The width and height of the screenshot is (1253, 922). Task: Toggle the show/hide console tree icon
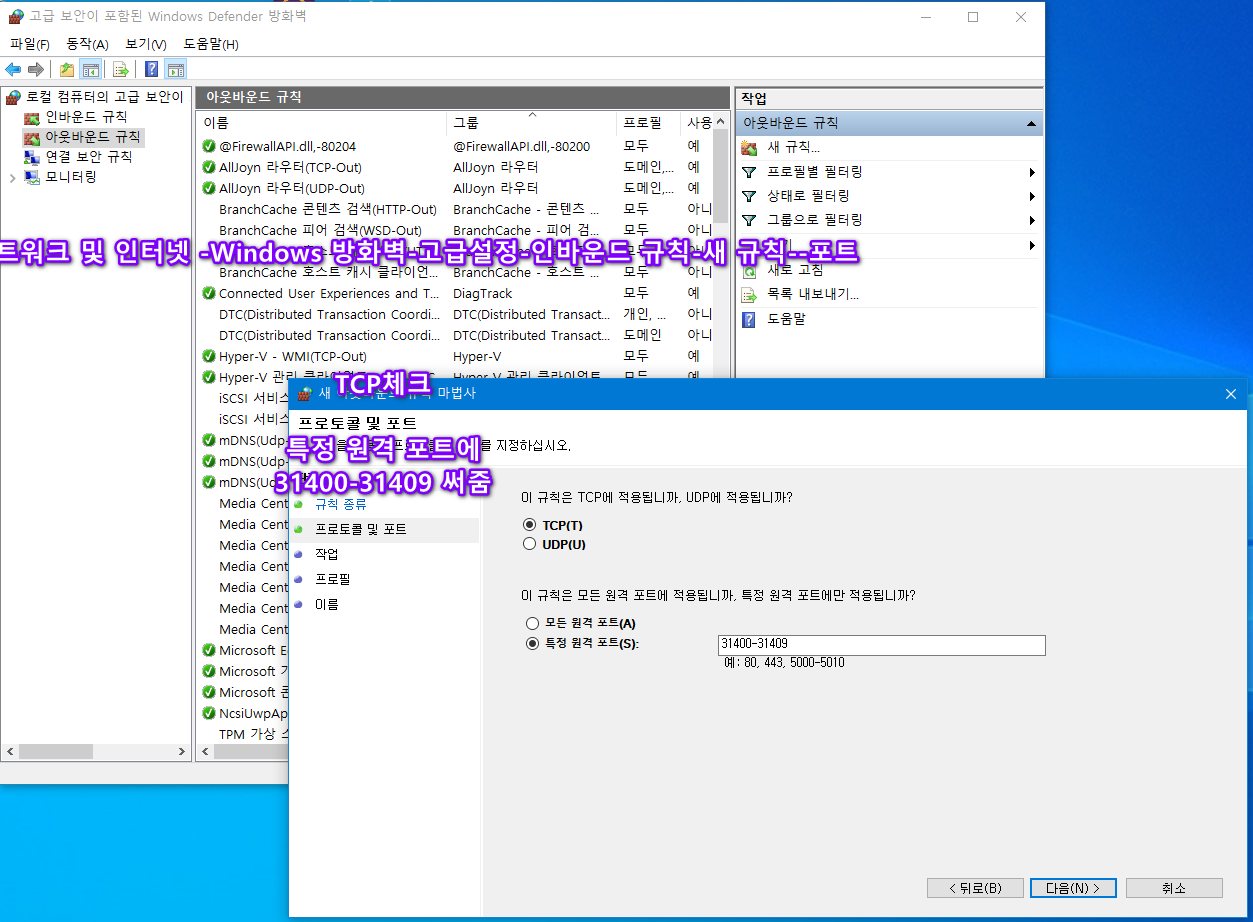[x=90, y=69]
